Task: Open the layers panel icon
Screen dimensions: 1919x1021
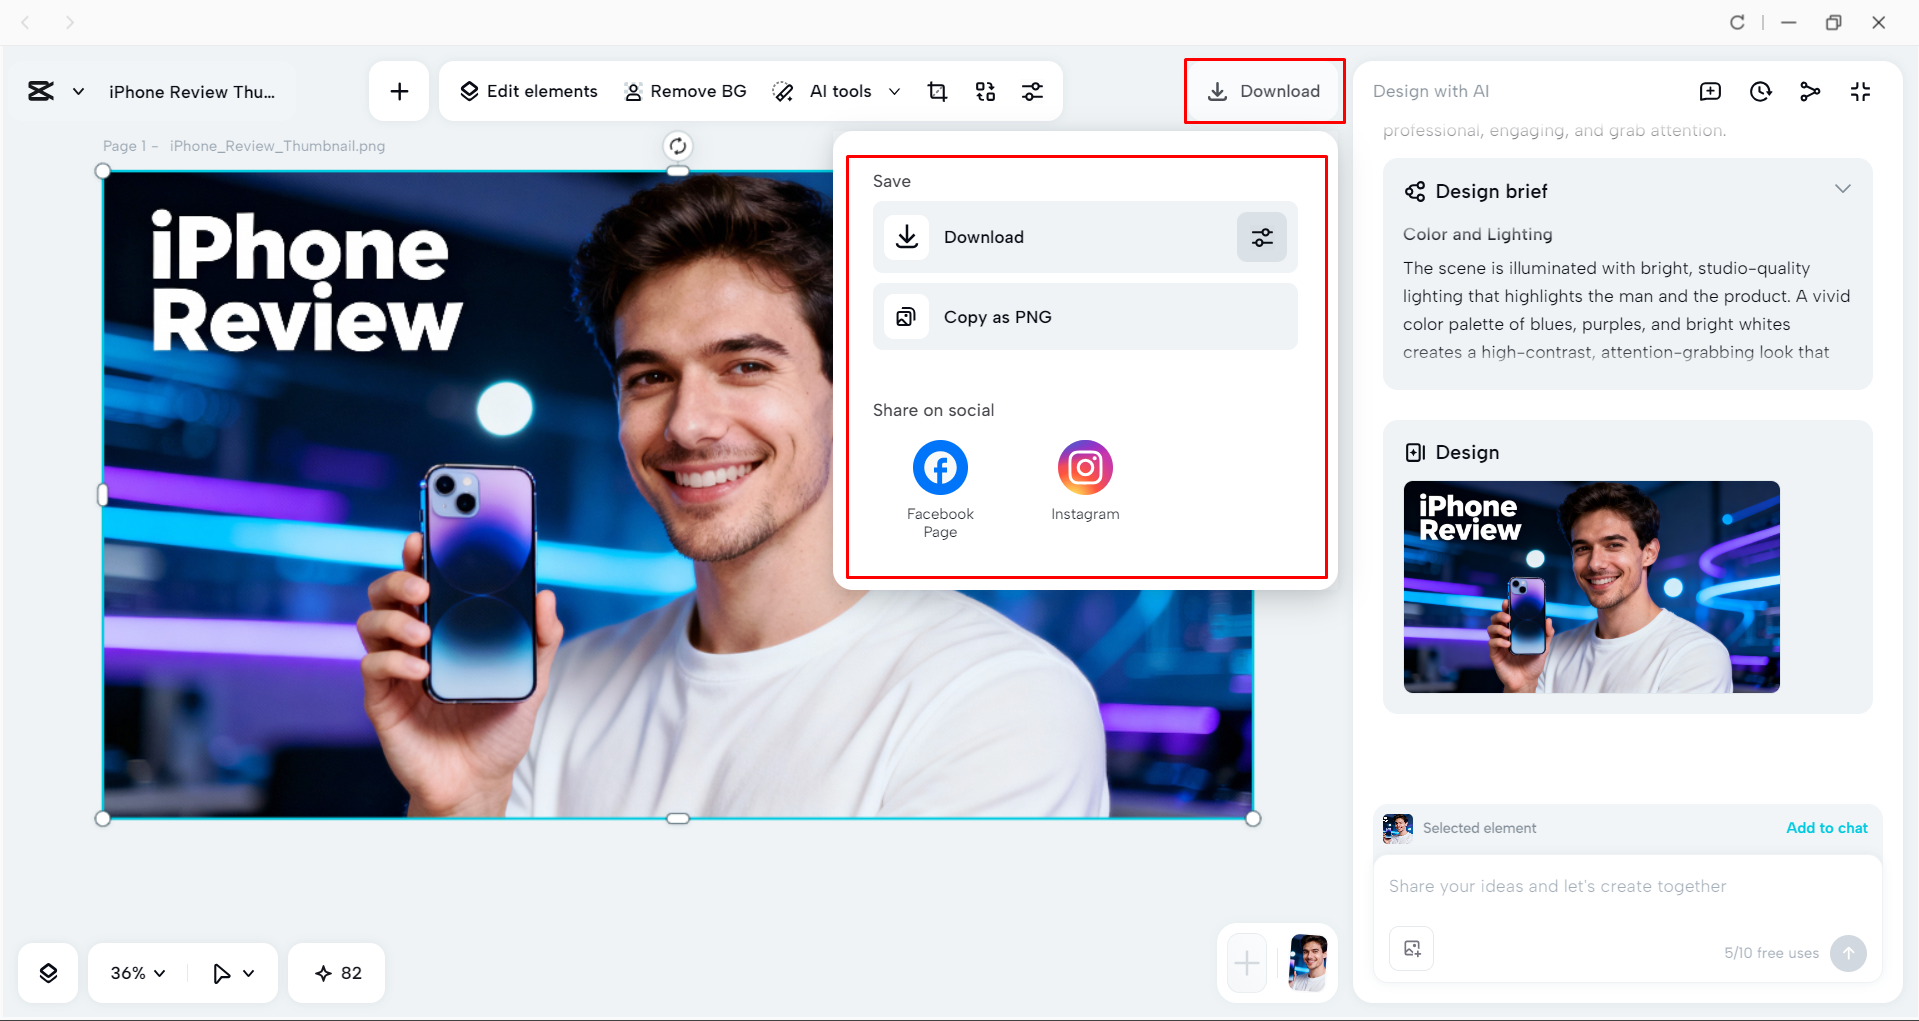Action: [48, 973]
